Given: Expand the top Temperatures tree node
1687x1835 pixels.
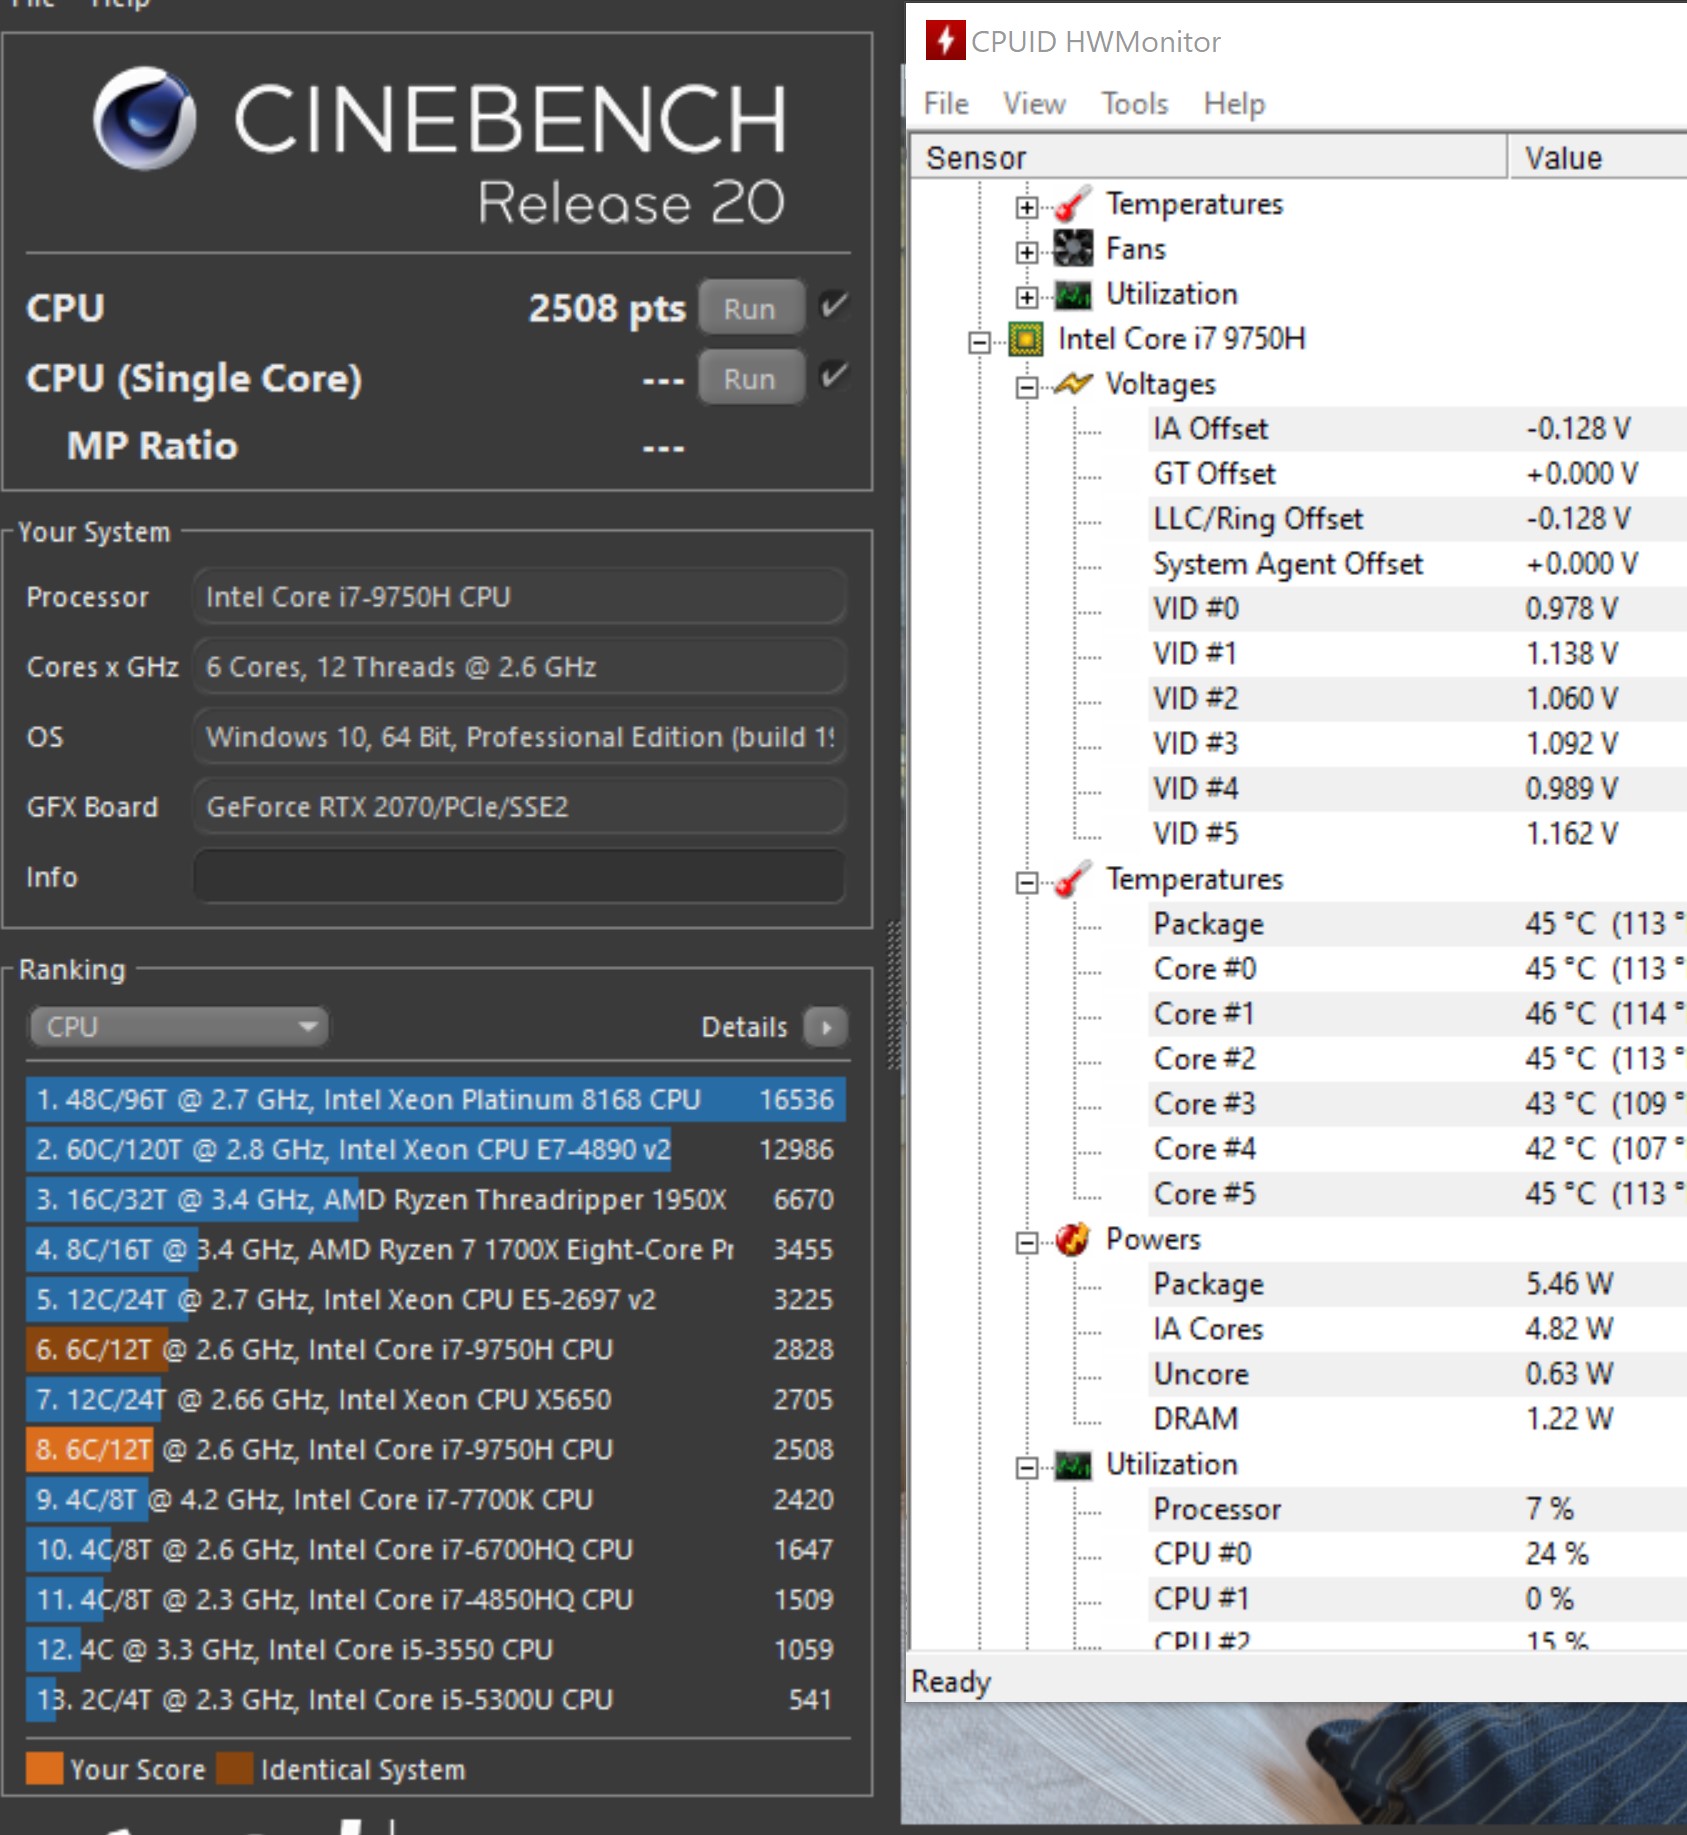Looking at the screenshot, I should [1026, 207].
